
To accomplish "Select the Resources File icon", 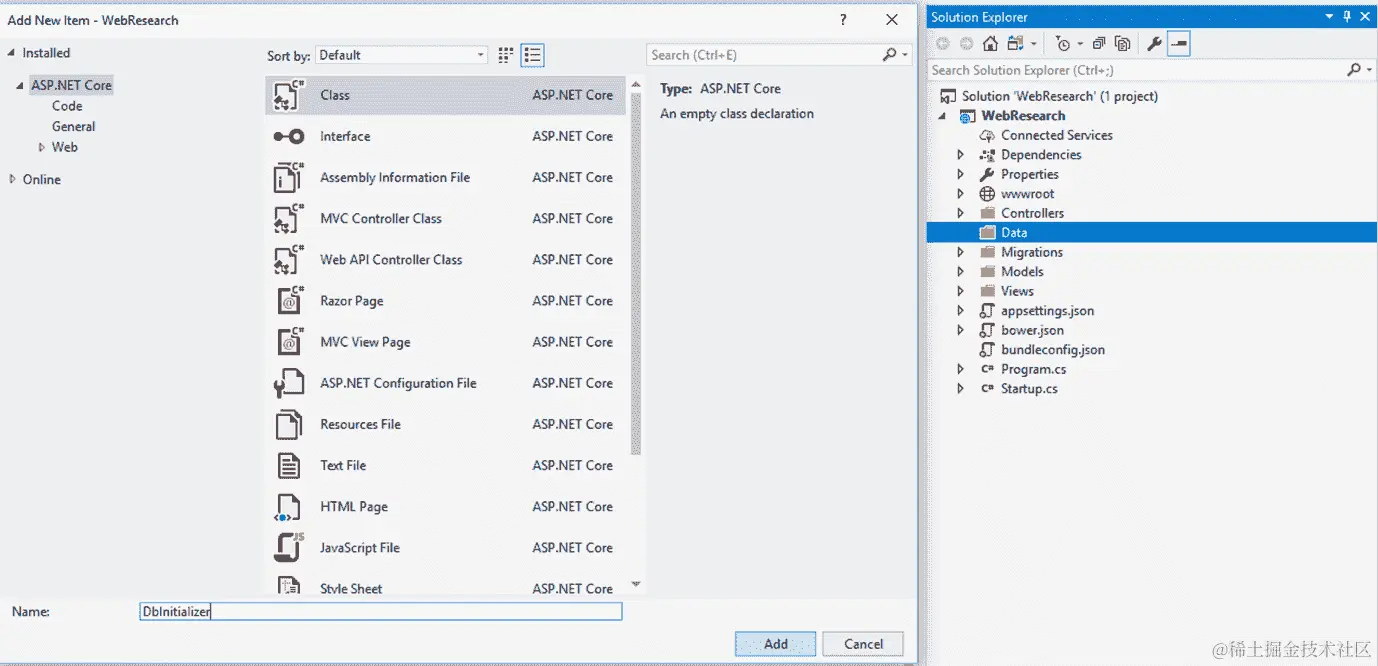I will click(x=288, y=424).
